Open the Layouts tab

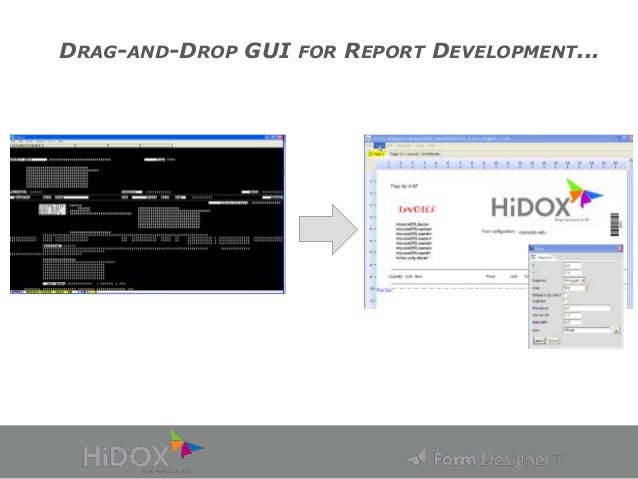tap(413, 154)
